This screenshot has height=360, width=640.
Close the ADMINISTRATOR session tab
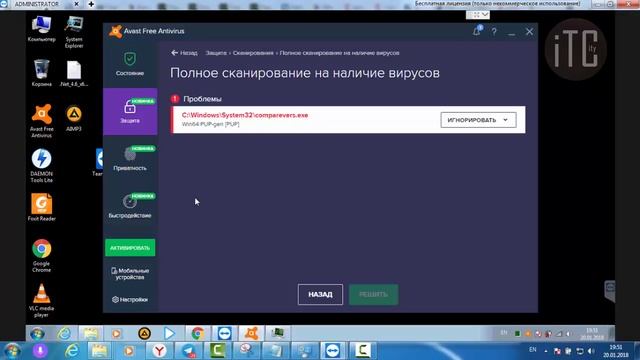(x=76, y=4)
